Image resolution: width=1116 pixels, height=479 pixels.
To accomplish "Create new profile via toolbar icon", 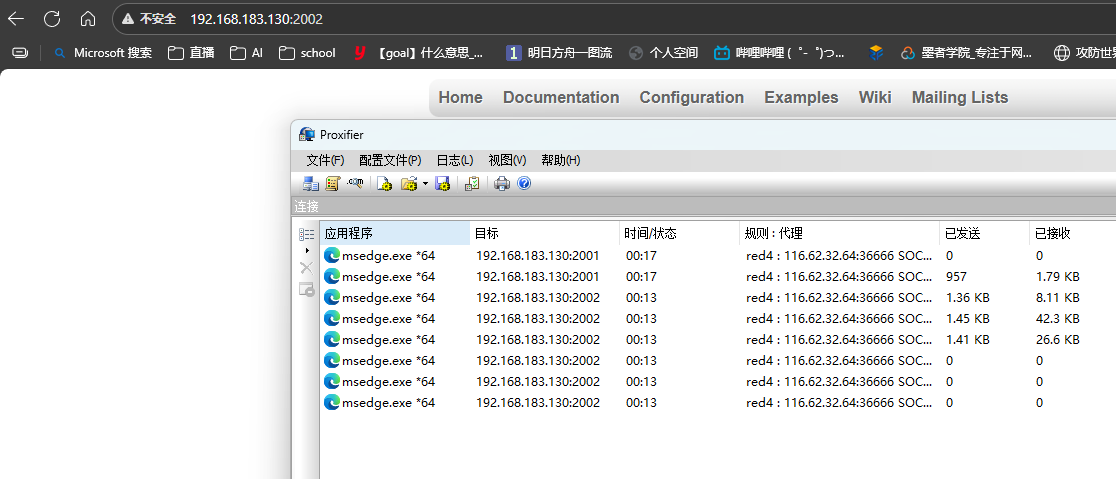I will point(385,184).
